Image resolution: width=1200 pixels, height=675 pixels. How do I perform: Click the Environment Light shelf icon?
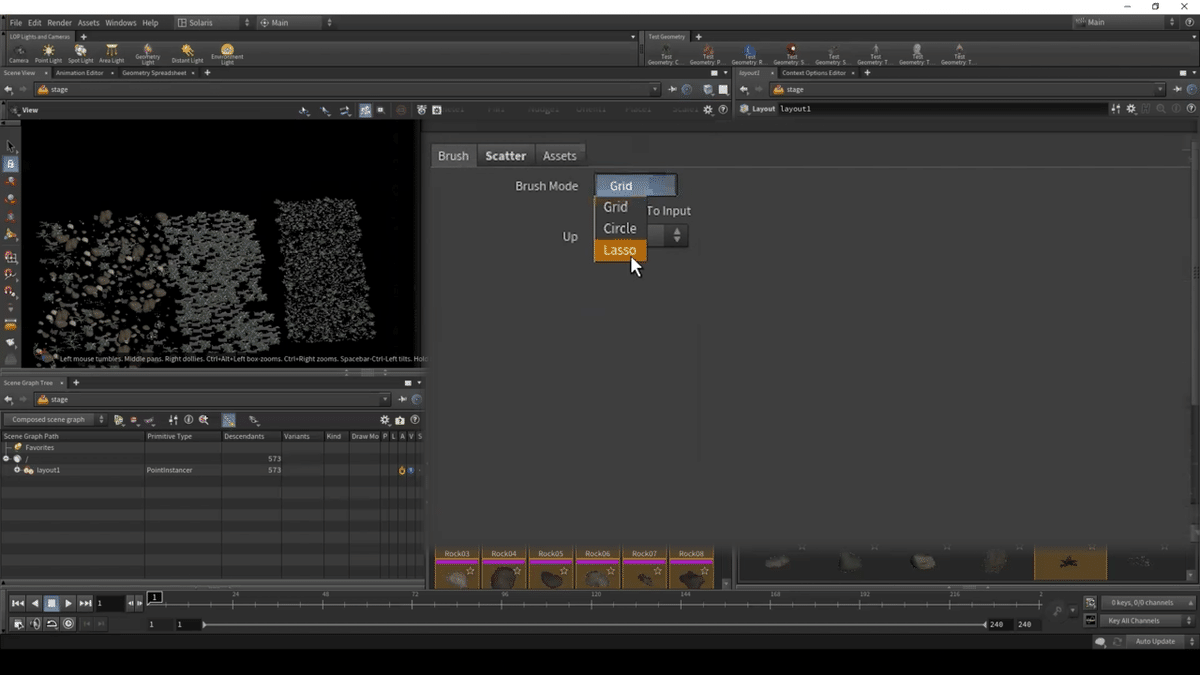[227, 53]
